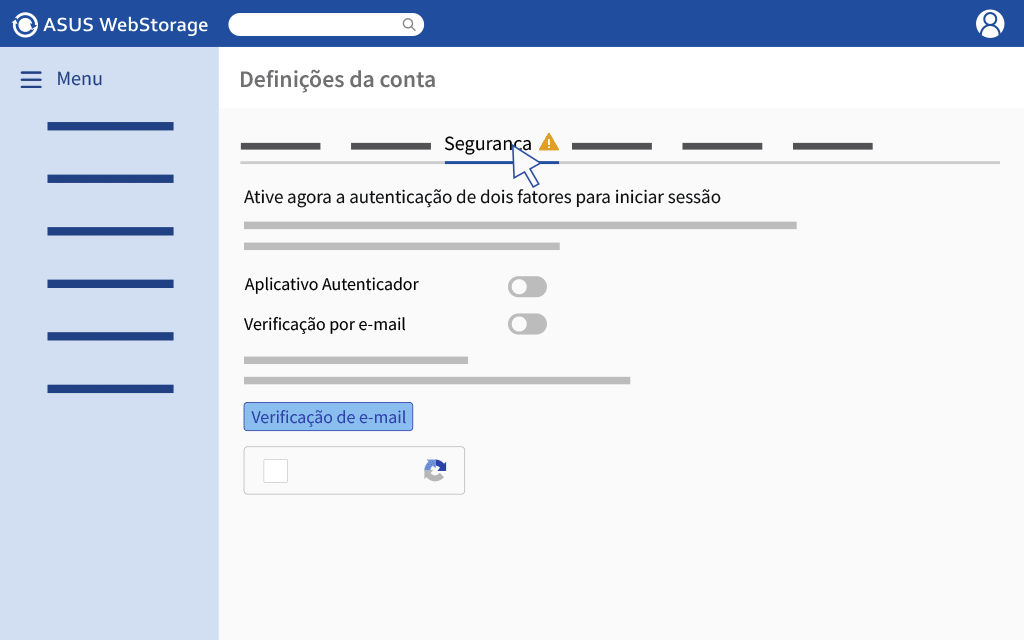Click the reCAPTCHA refresh logo icon
The image size is (1024, 640).
point(435,470)
